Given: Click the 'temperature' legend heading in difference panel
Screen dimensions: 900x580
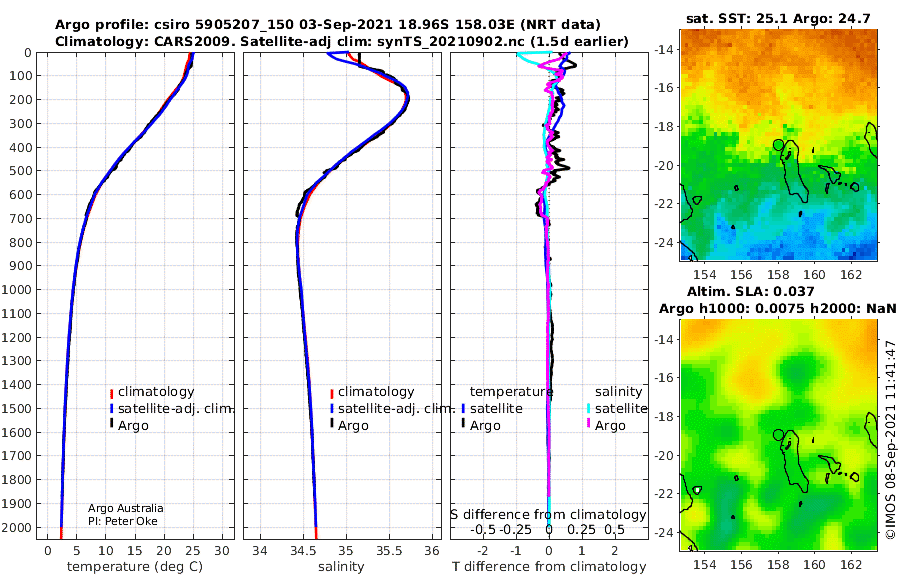Looking at the screenshot, I should tap(511, 392).
